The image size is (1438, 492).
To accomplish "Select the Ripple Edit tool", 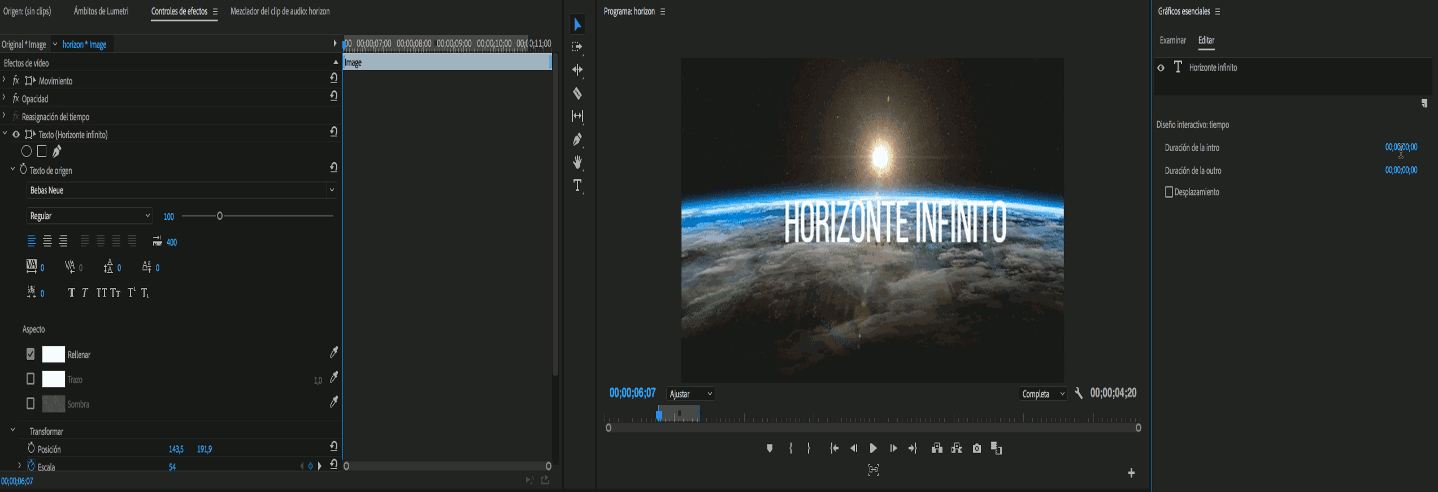I will pos(577,70).
